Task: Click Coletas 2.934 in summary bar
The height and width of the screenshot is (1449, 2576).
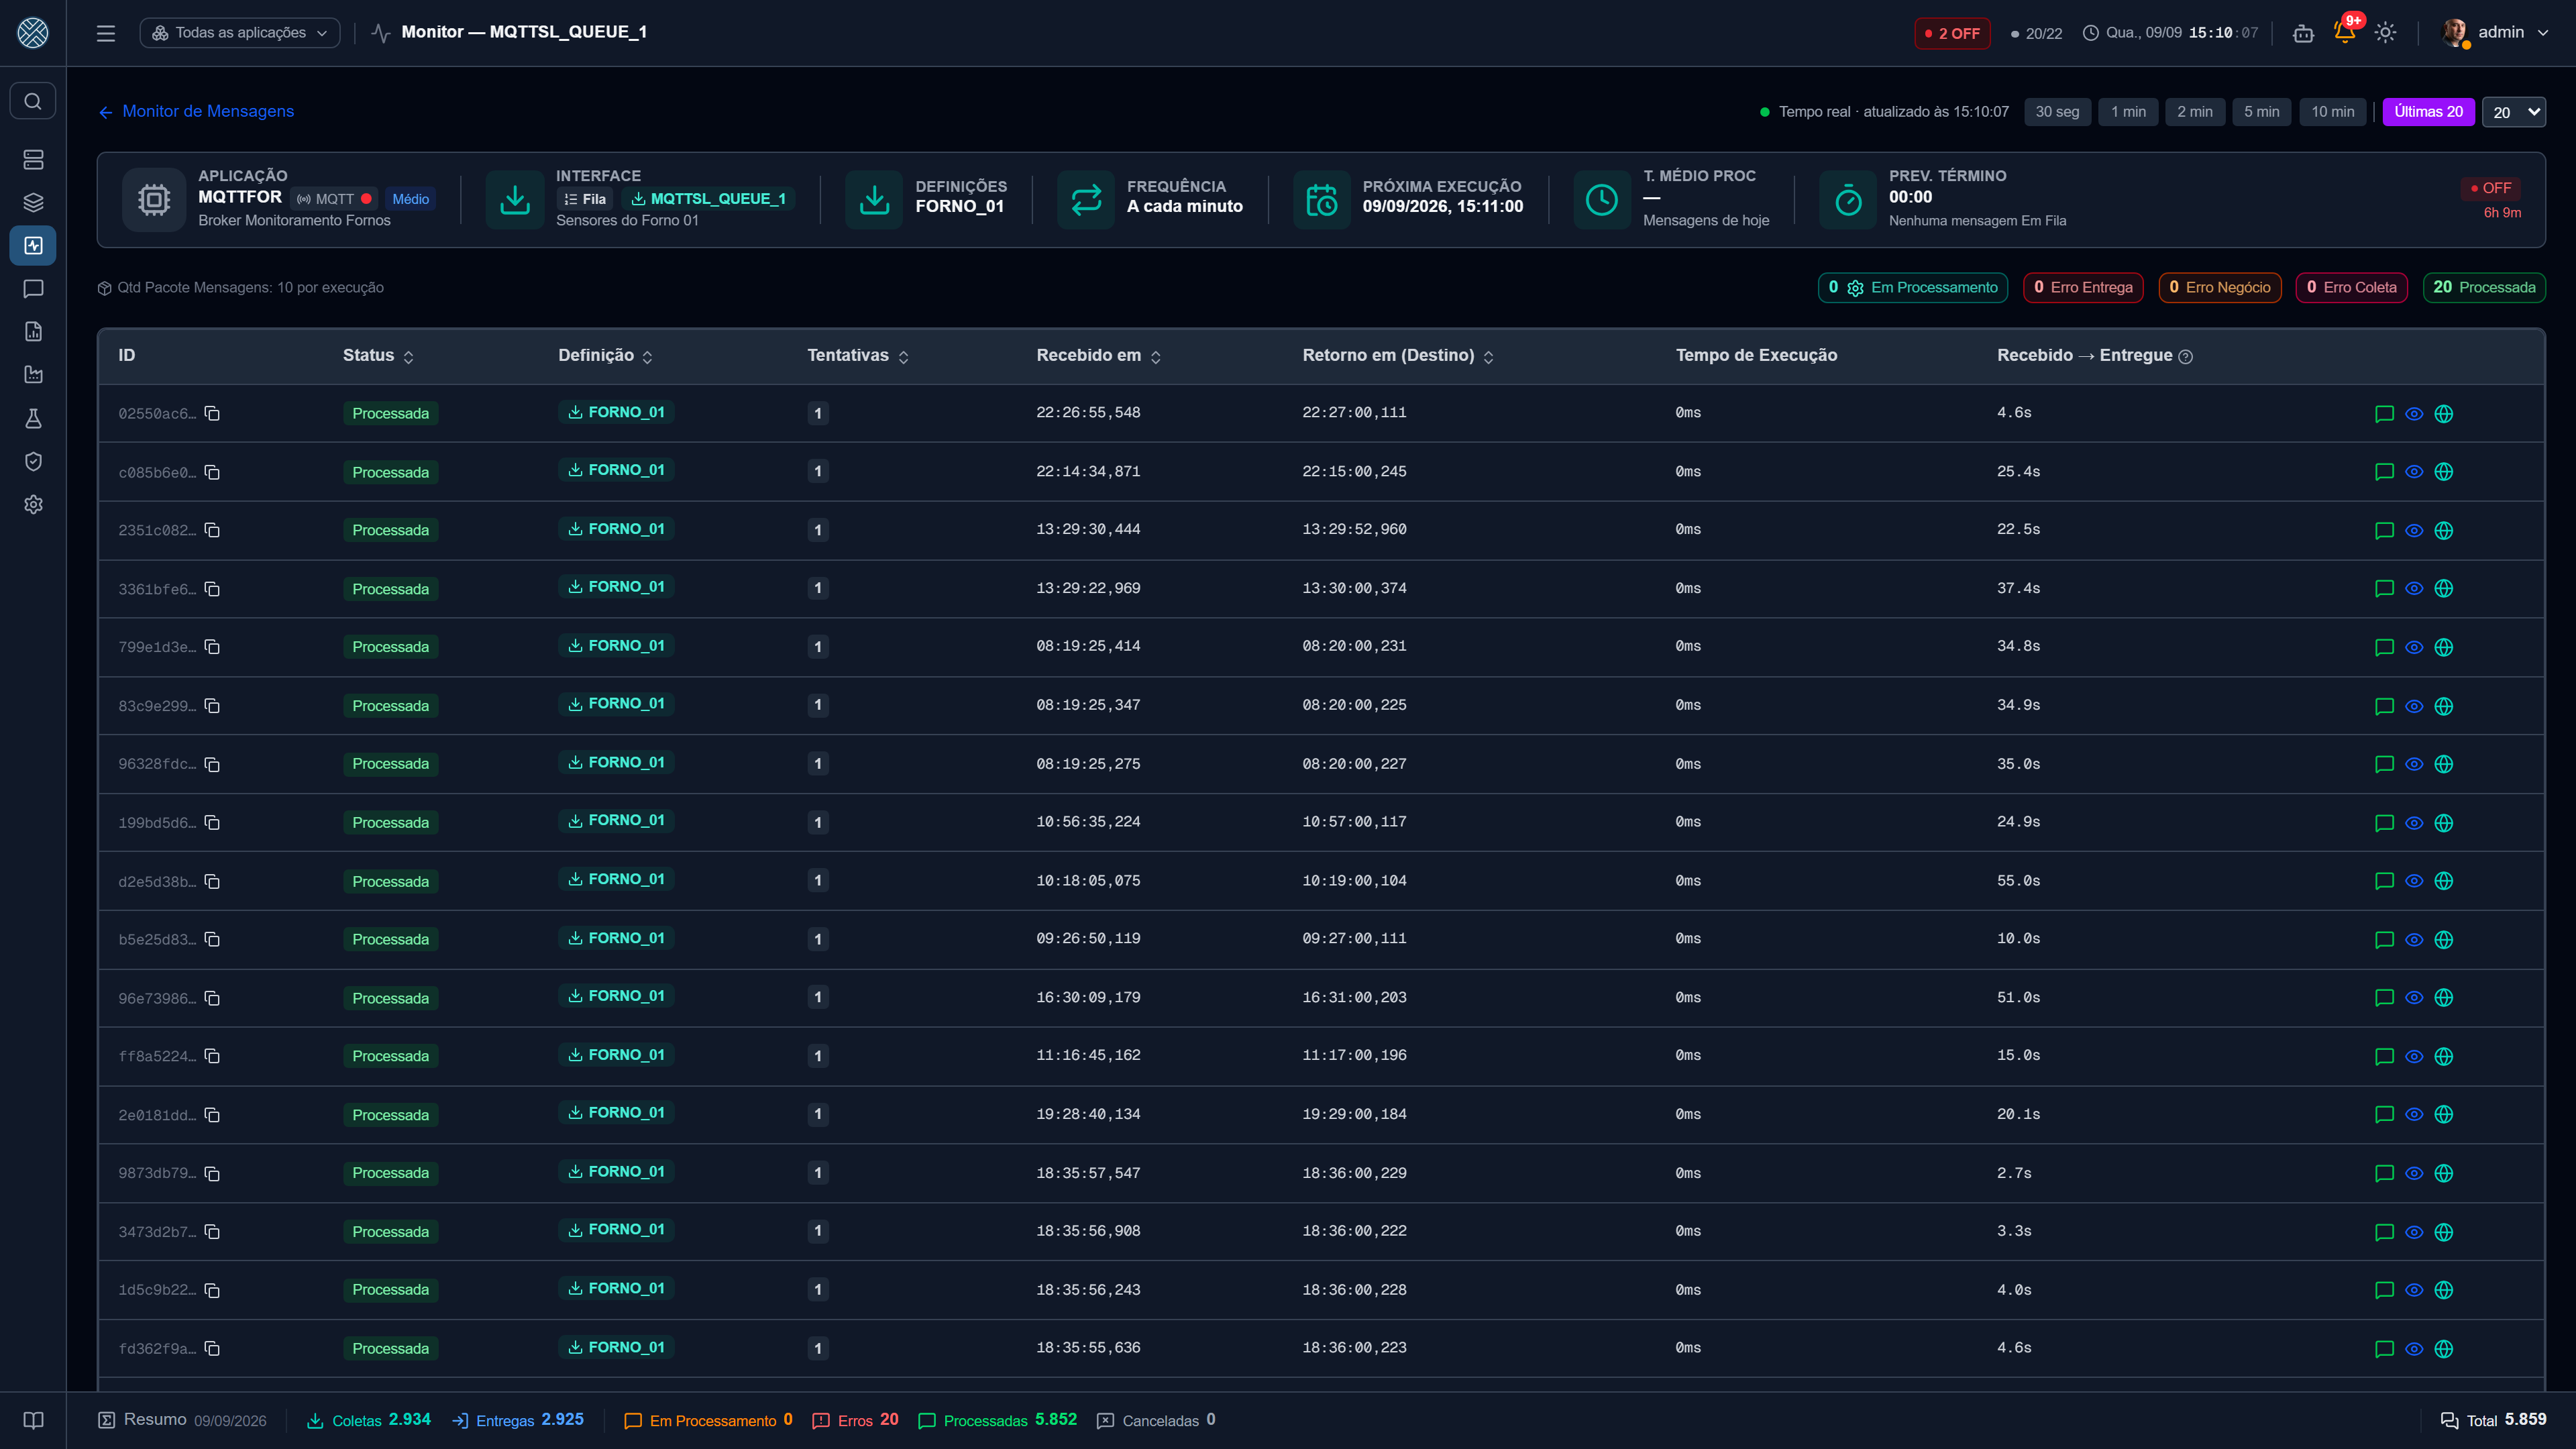Action: tap(368, 1420)
